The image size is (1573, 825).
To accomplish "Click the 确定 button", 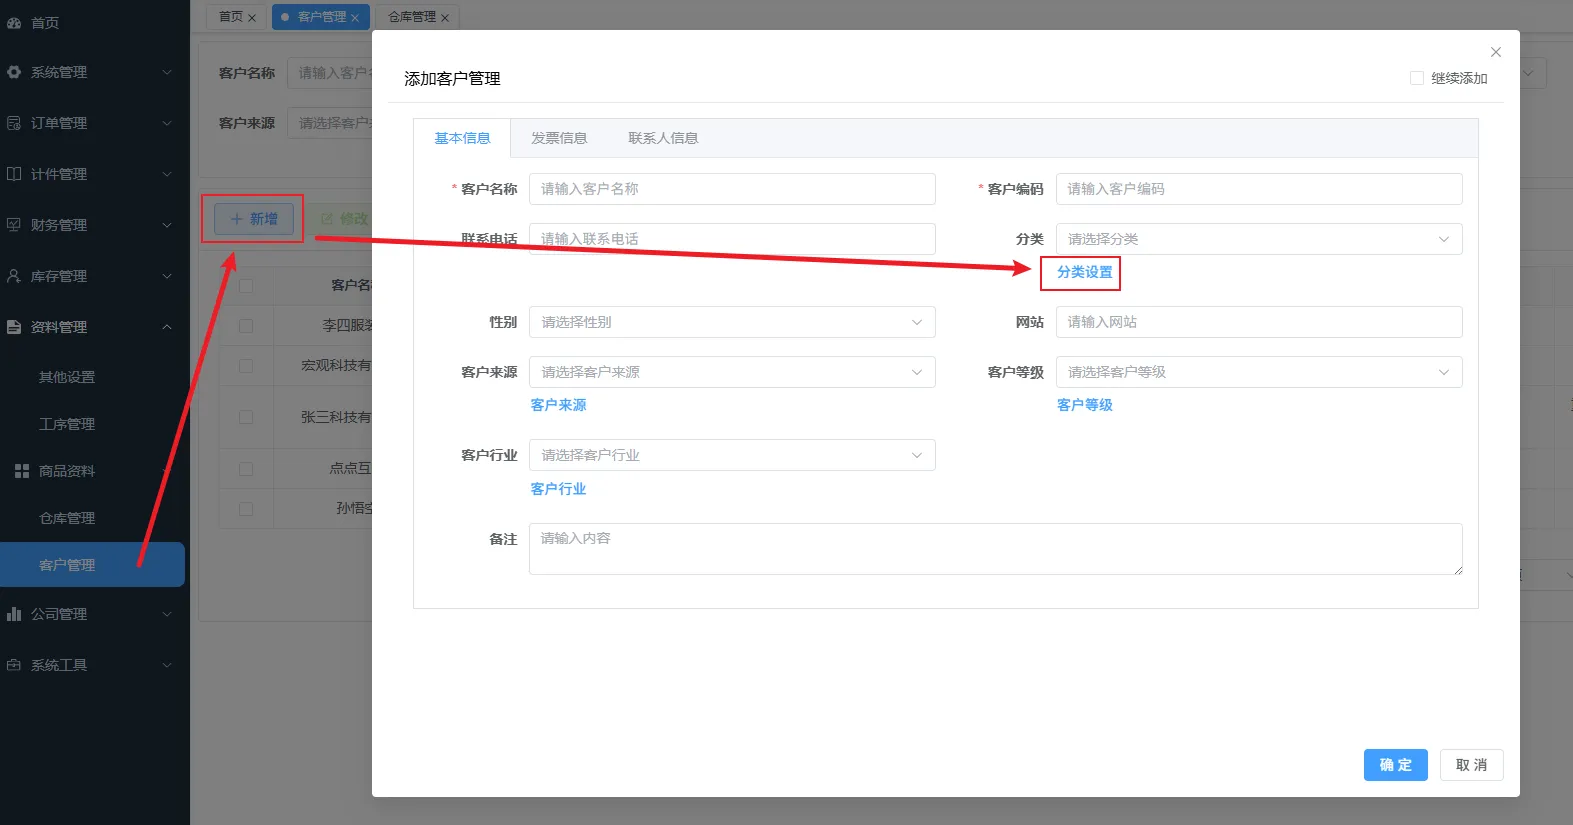I will (1395, 765).
